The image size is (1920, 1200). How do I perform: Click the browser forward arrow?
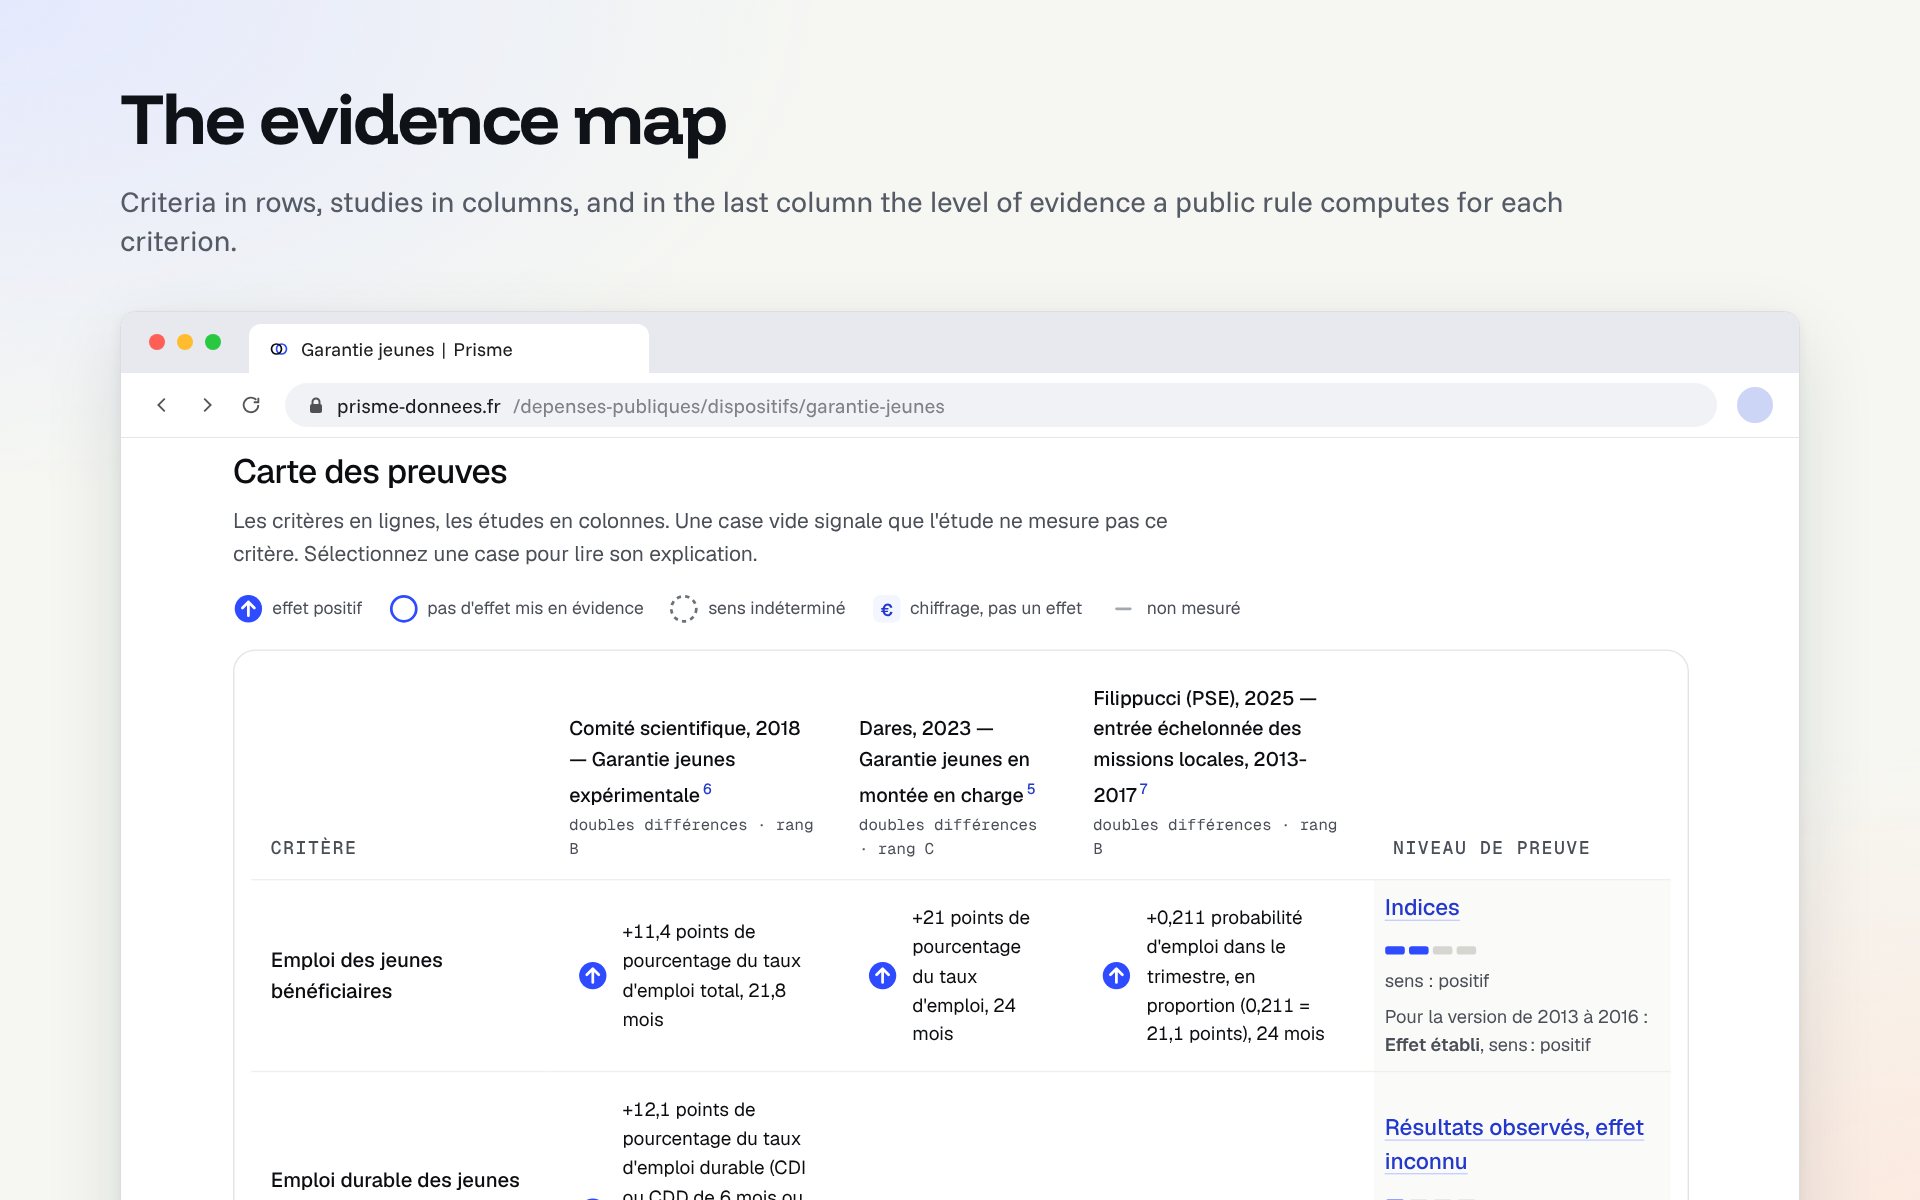pos(207,405)
